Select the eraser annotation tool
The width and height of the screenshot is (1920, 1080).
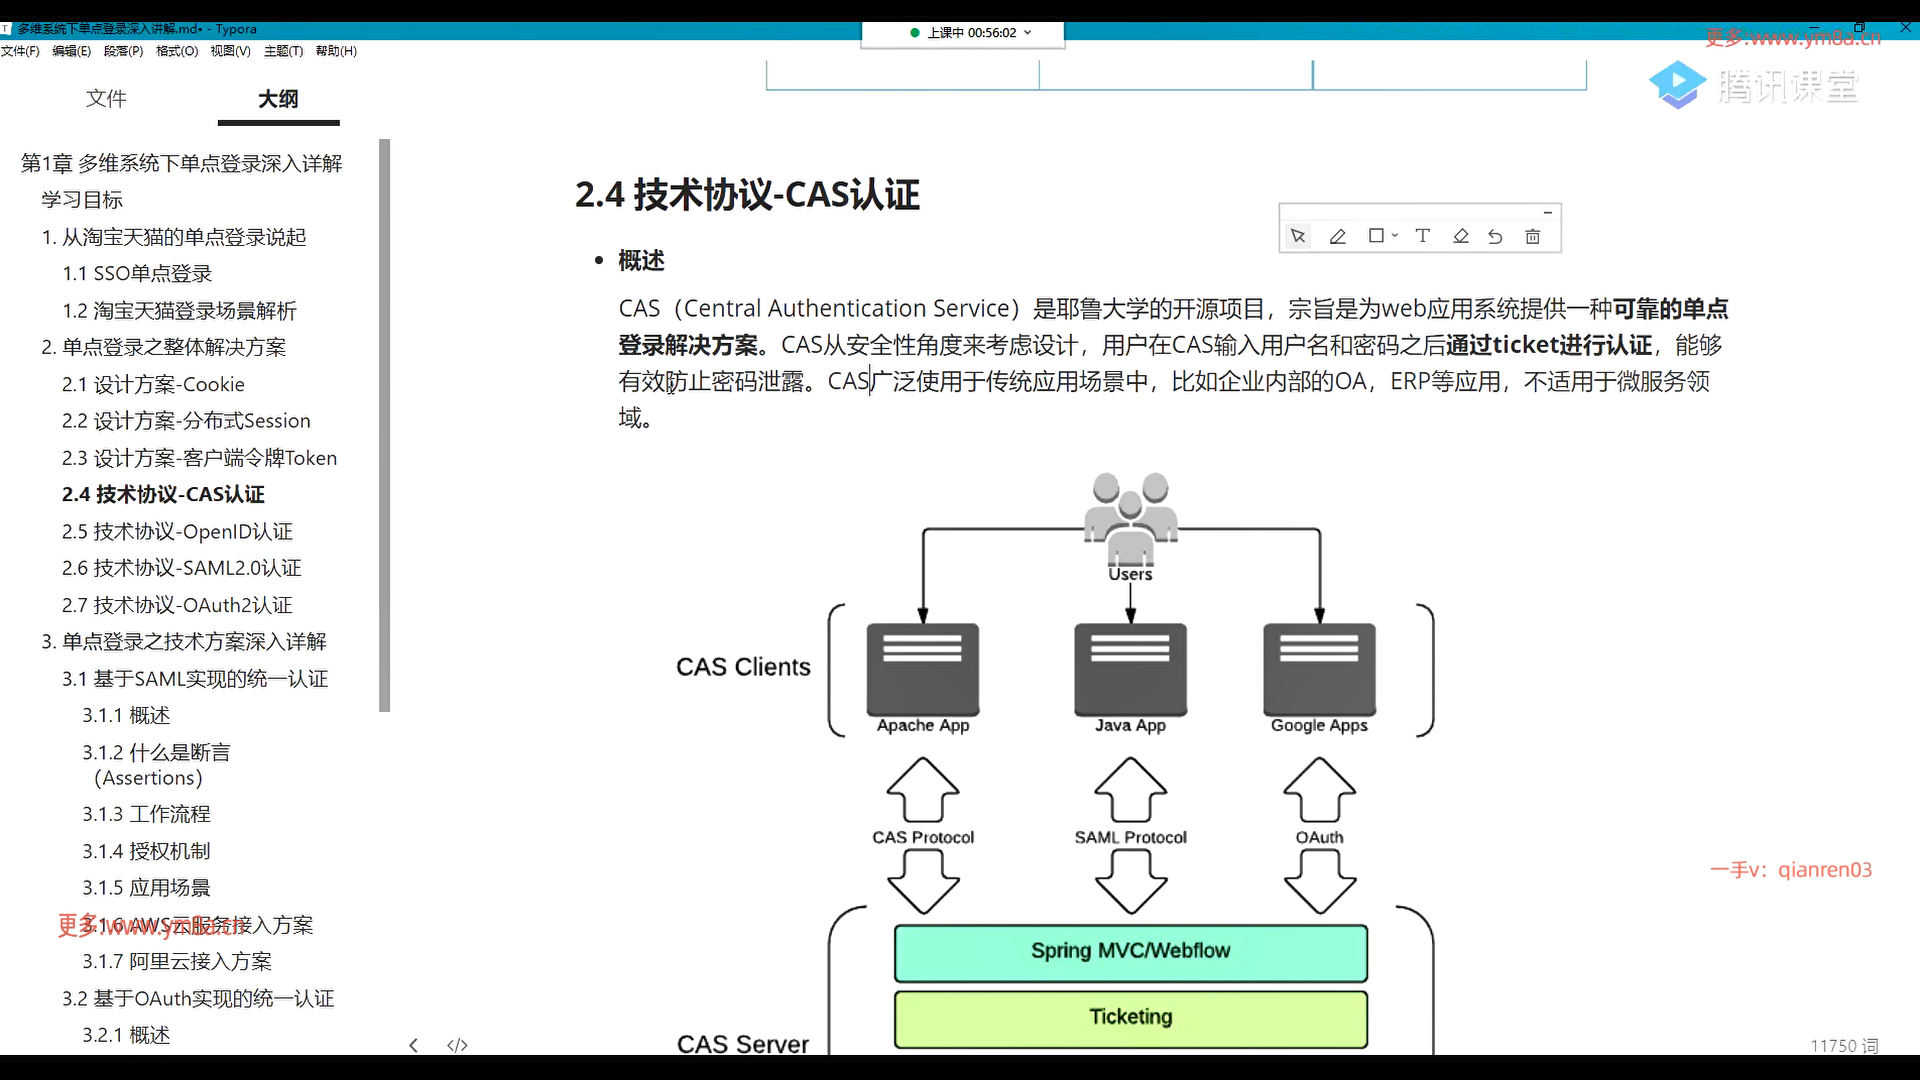(1461, 236)
